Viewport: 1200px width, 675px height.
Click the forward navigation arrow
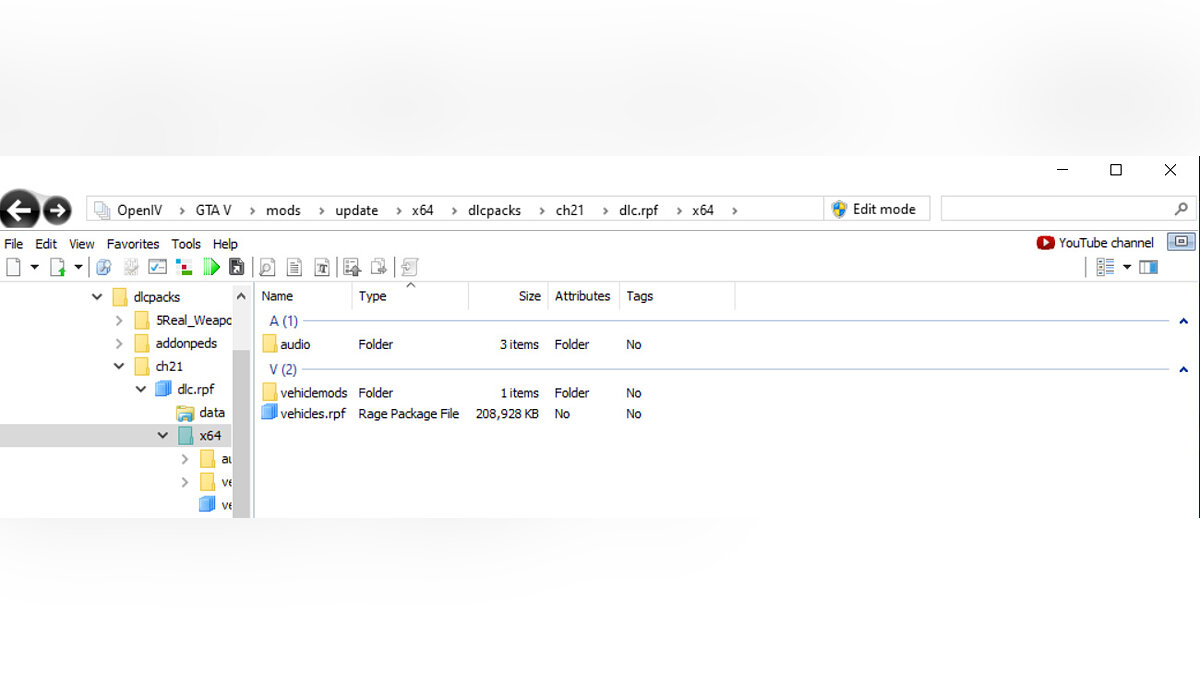point(57,209)
